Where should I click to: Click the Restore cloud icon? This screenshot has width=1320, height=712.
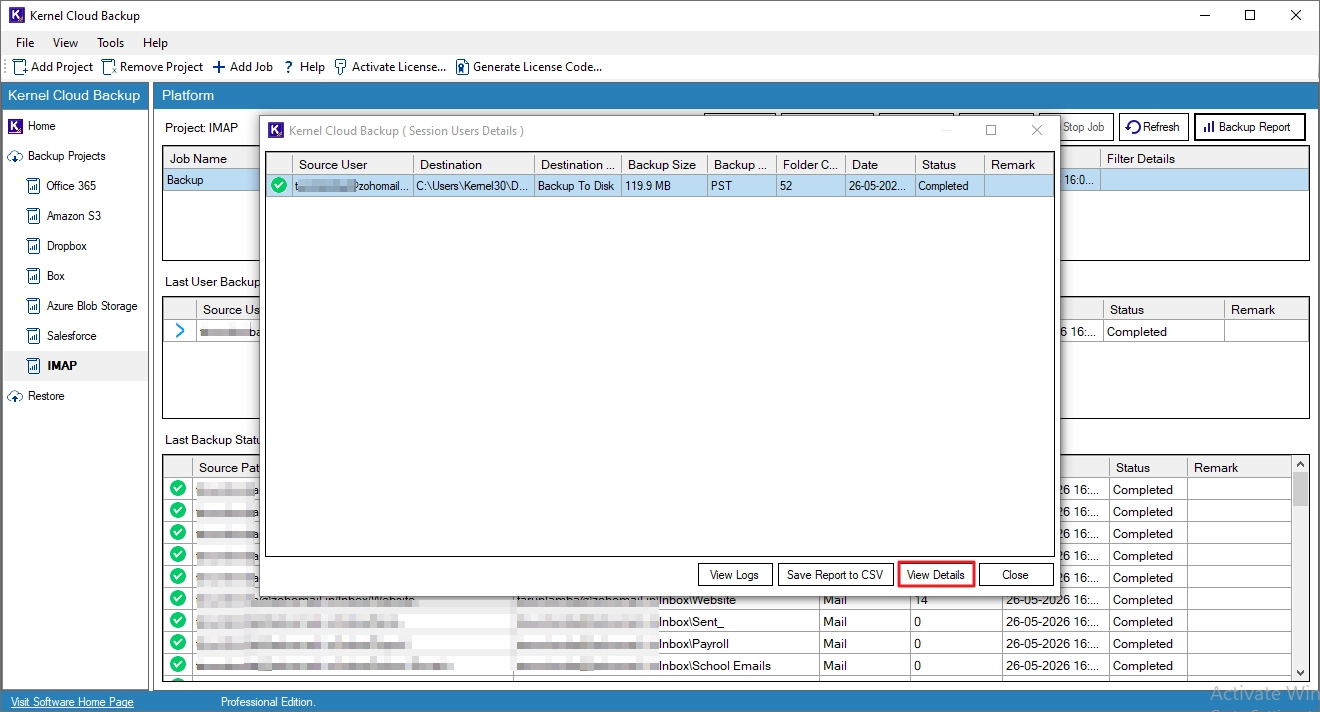click(x=15, y=396)
